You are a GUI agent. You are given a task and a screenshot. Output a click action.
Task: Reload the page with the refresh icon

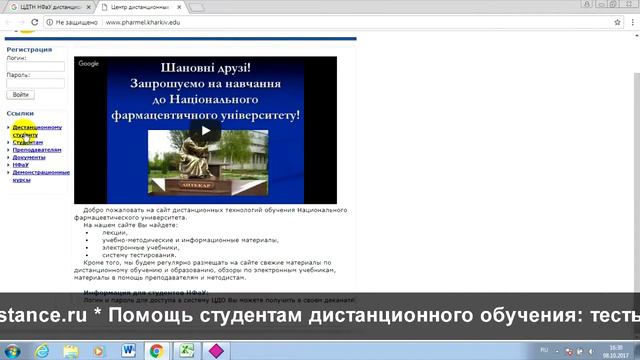35,22
